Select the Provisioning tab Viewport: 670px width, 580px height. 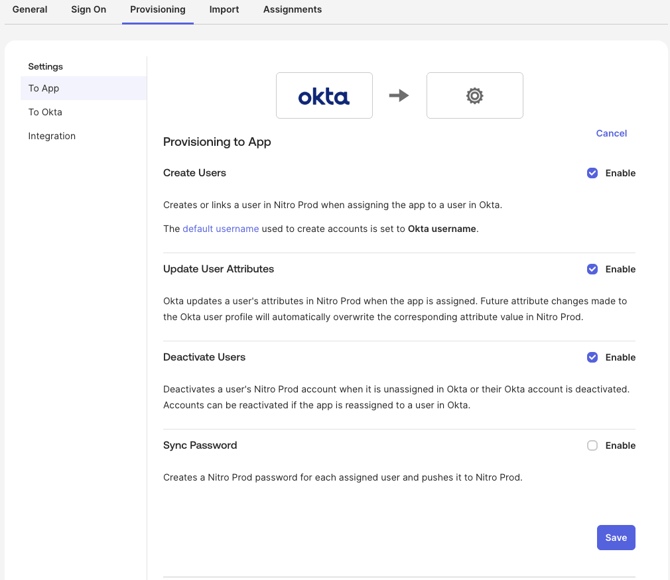(x=158, y=9)
